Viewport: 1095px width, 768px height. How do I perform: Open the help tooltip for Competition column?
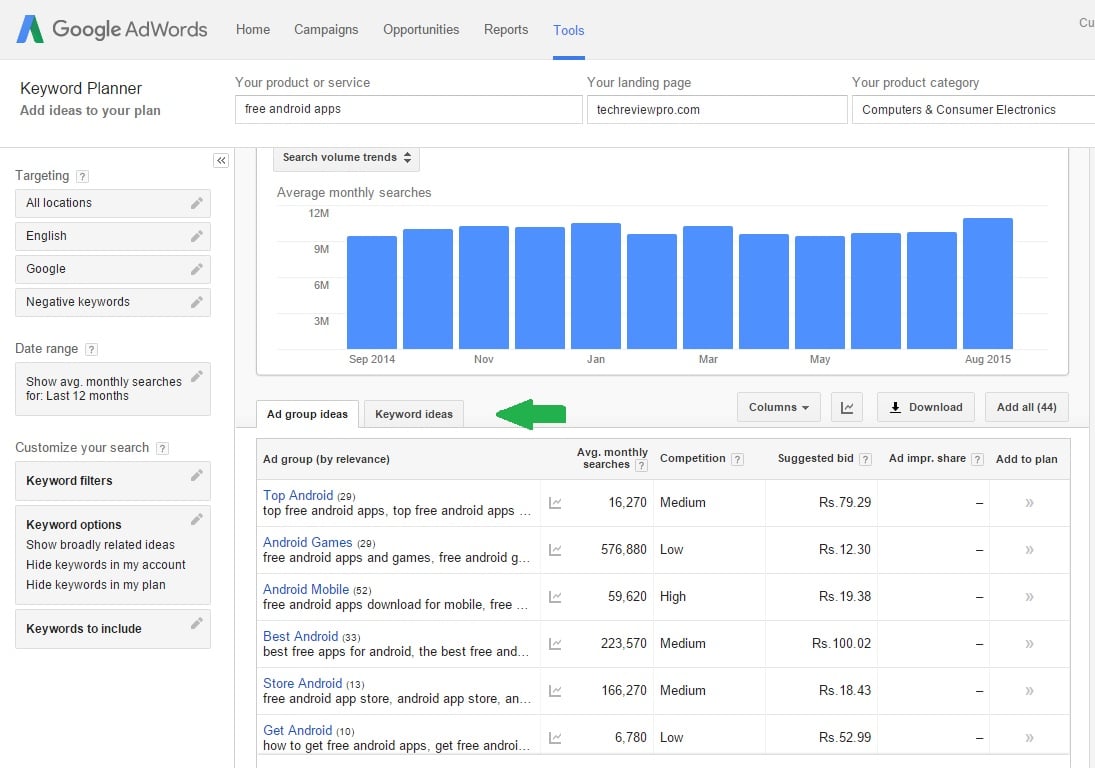[737, 458]
